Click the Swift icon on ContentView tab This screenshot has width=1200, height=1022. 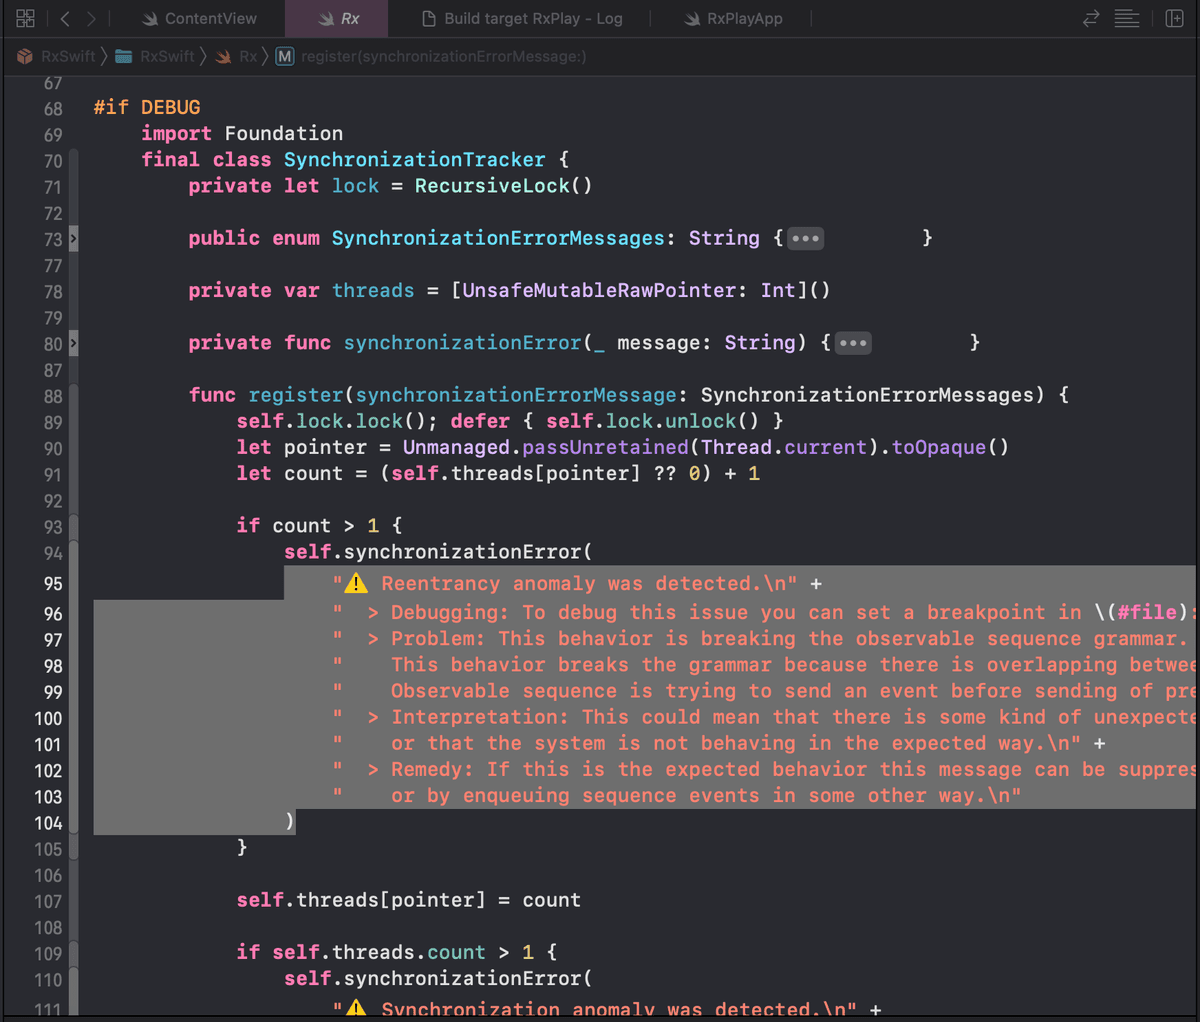point(150,18)
